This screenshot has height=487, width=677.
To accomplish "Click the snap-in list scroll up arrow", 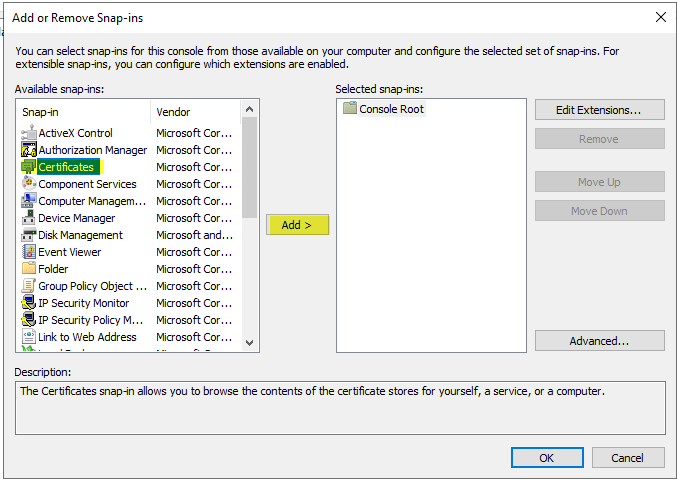I will coord(249,110).
